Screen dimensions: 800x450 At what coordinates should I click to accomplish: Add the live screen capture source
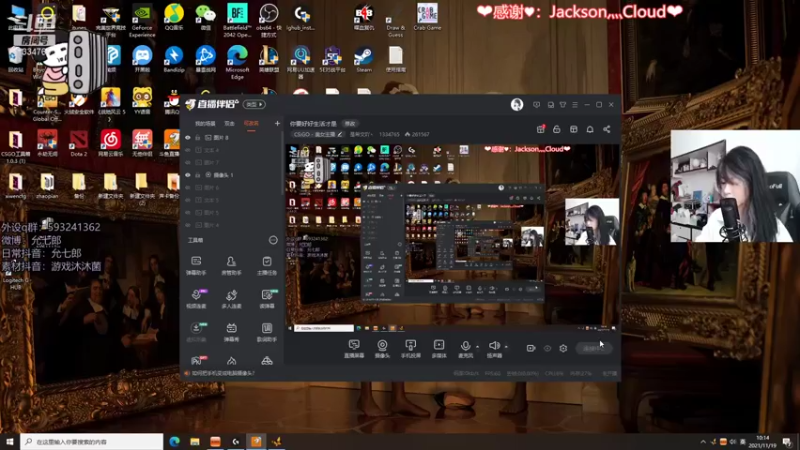click(354, 348)
